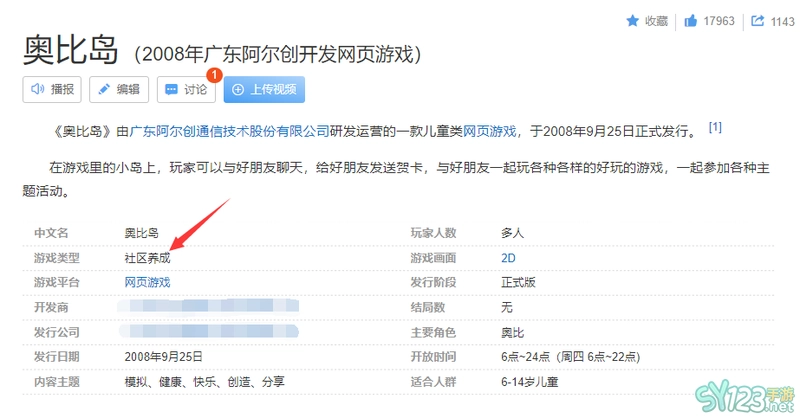Image resolution: width=800 pixels, height=418 pixels.
Task: Click the 游戏类型 field label
Action: 57,258
